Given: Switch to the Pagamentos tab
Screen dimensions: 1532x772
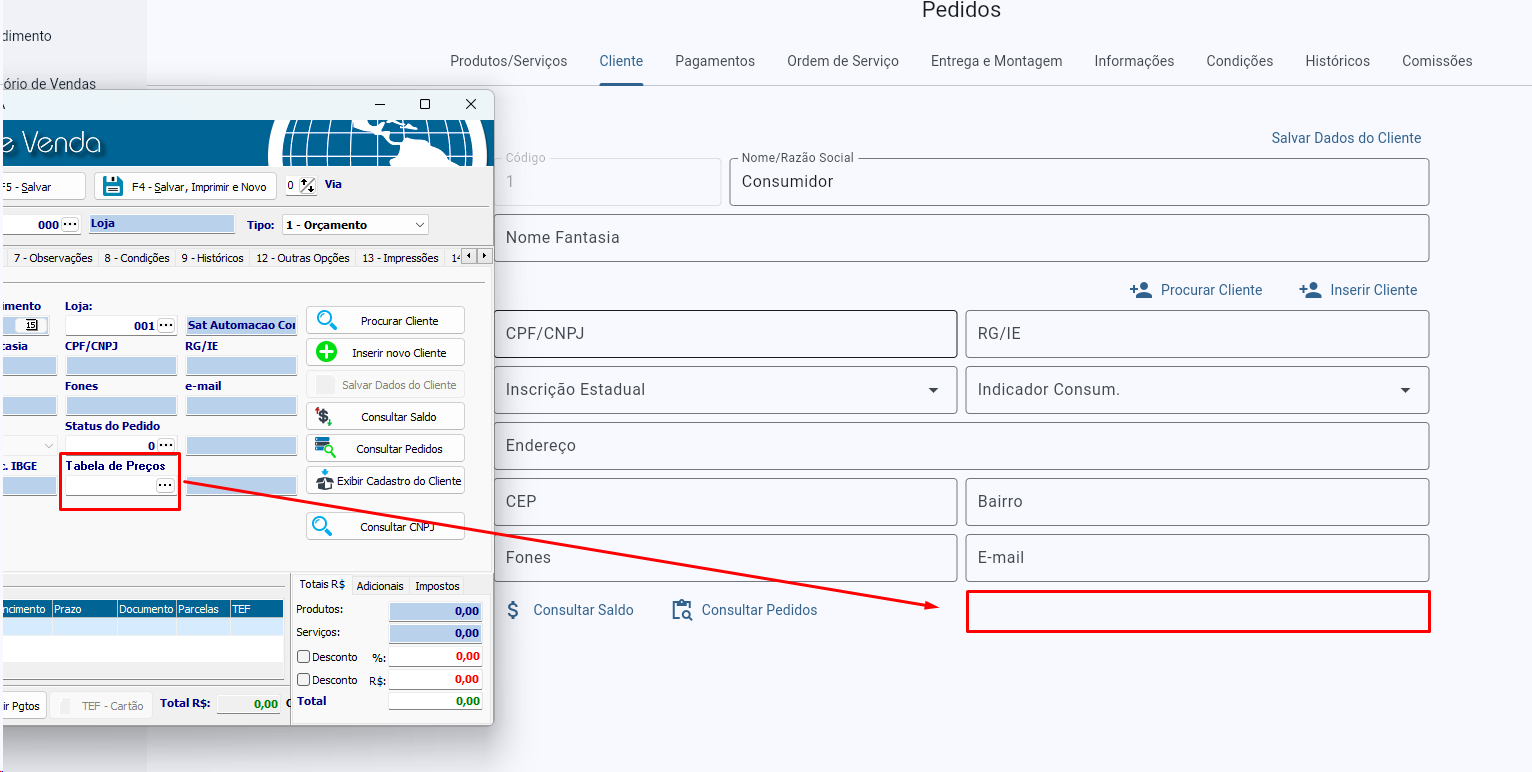Looking at the screenshot, I should 714,61.
